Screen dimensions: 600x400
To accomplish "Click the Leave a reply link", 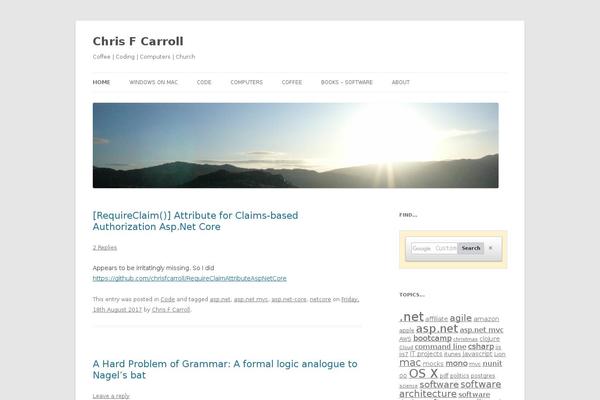I will pos(111,396).
